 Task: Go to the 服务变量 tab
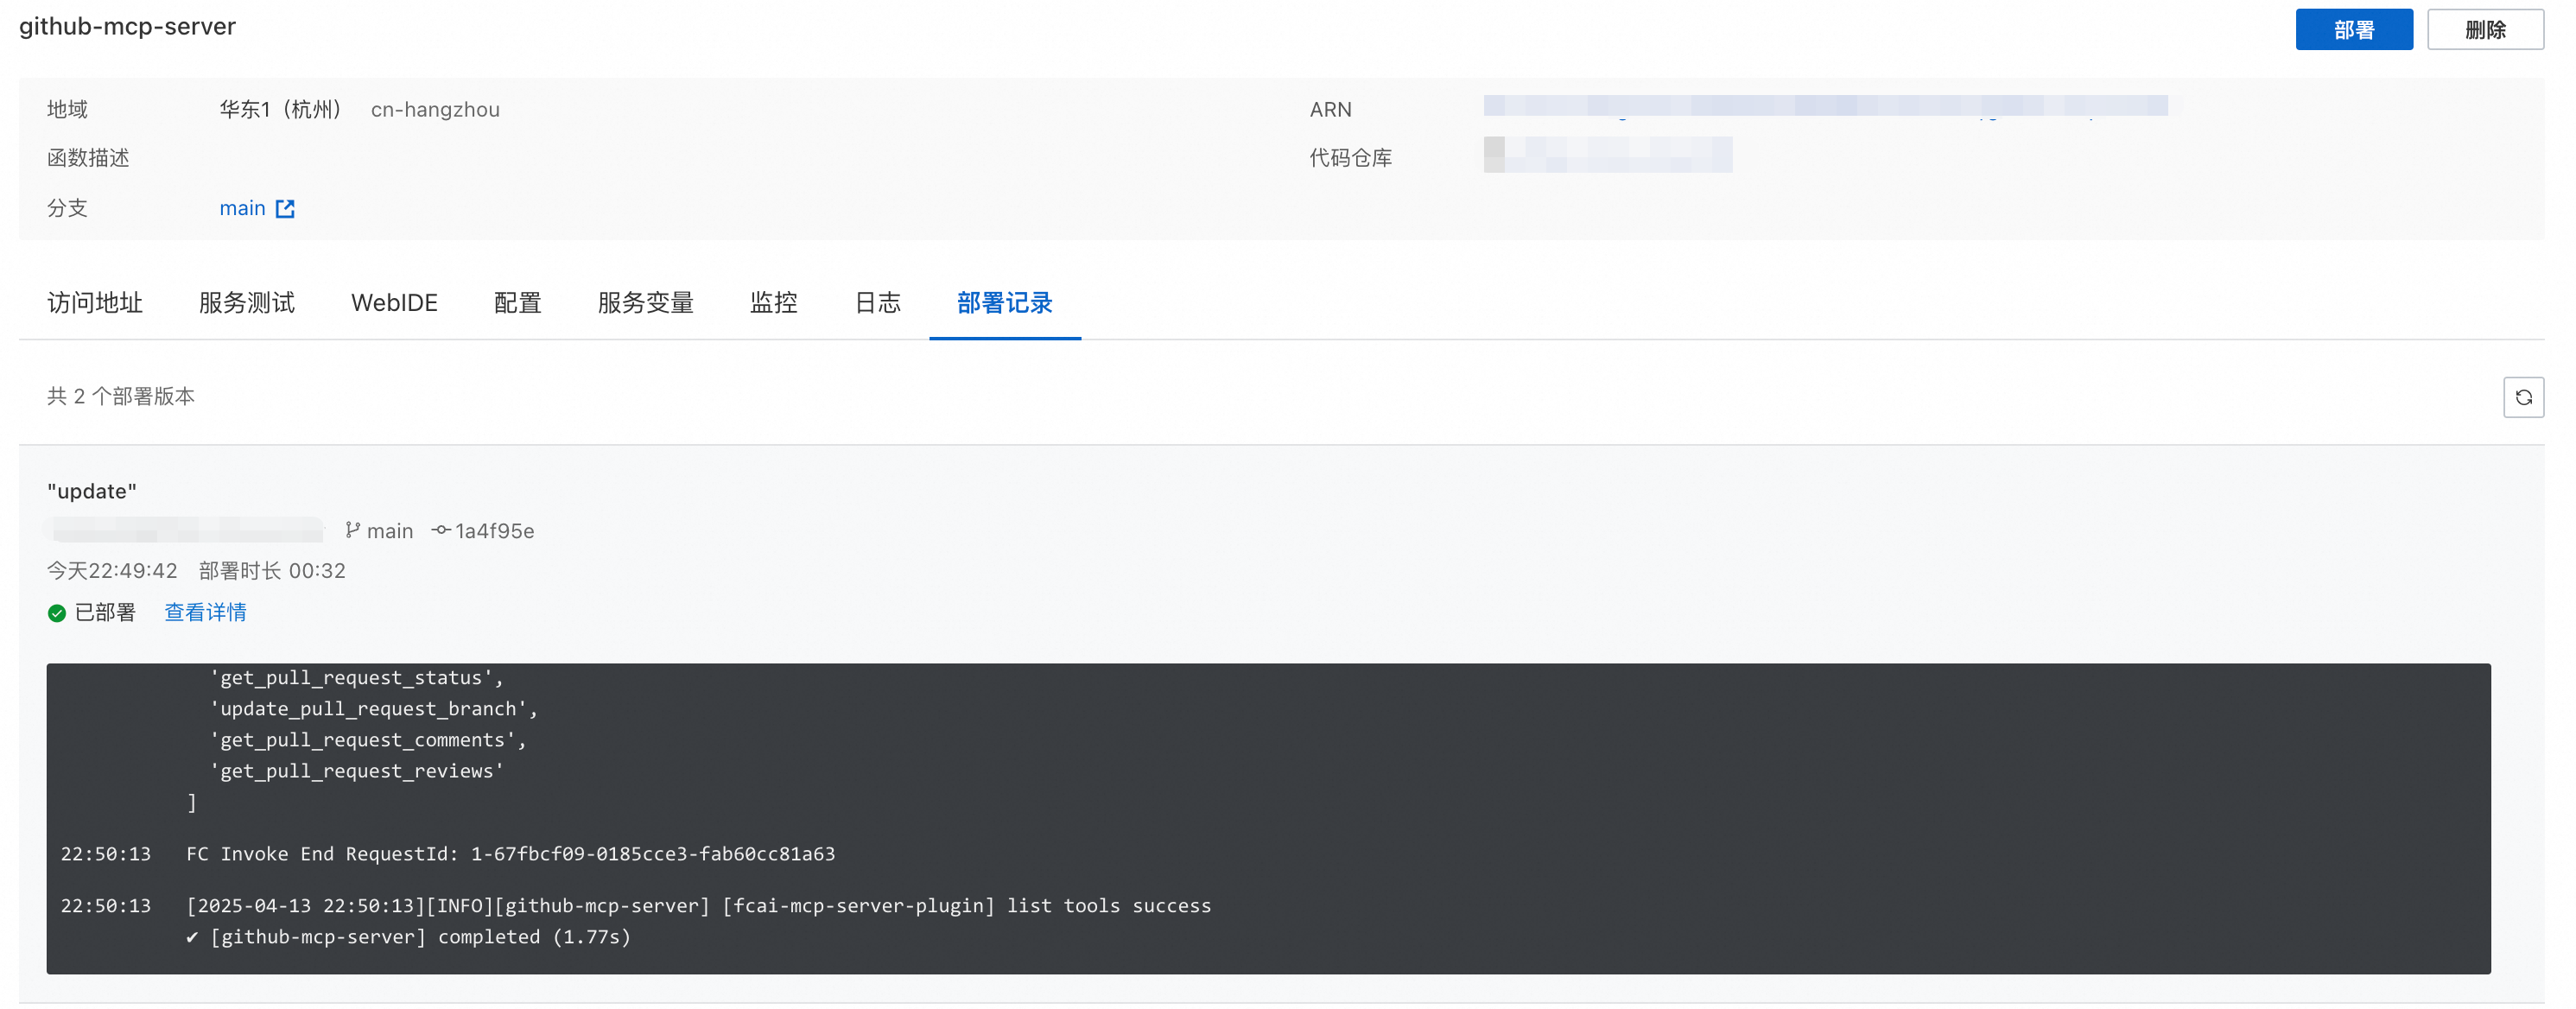coord(645,303)
